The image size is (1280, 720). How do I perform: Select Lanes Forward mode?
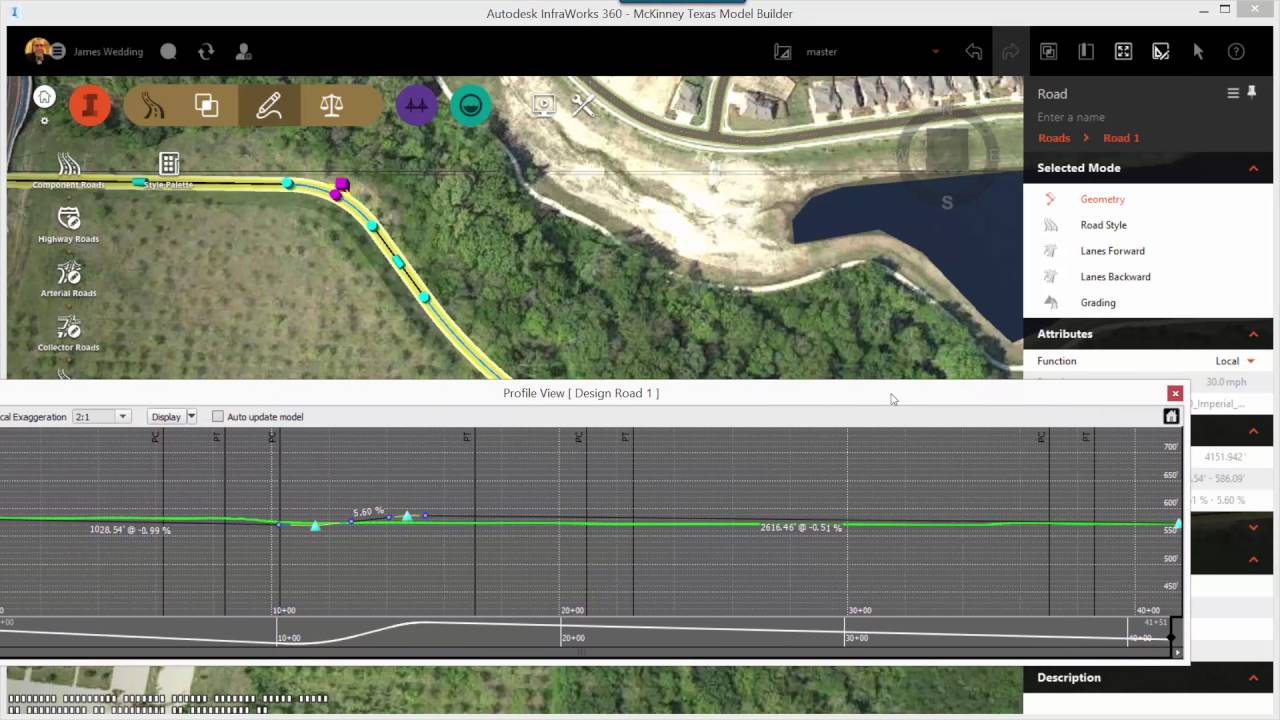(x=1112, y=251)
